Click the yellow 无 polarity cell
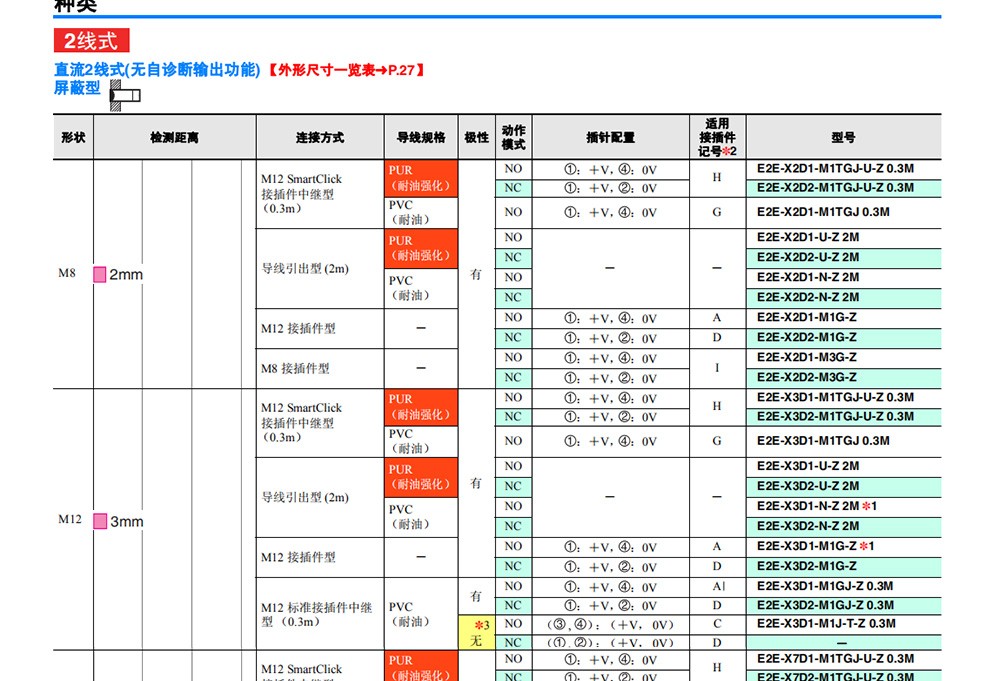The height and width of the screenshot is (681, 990). (476, 641)
